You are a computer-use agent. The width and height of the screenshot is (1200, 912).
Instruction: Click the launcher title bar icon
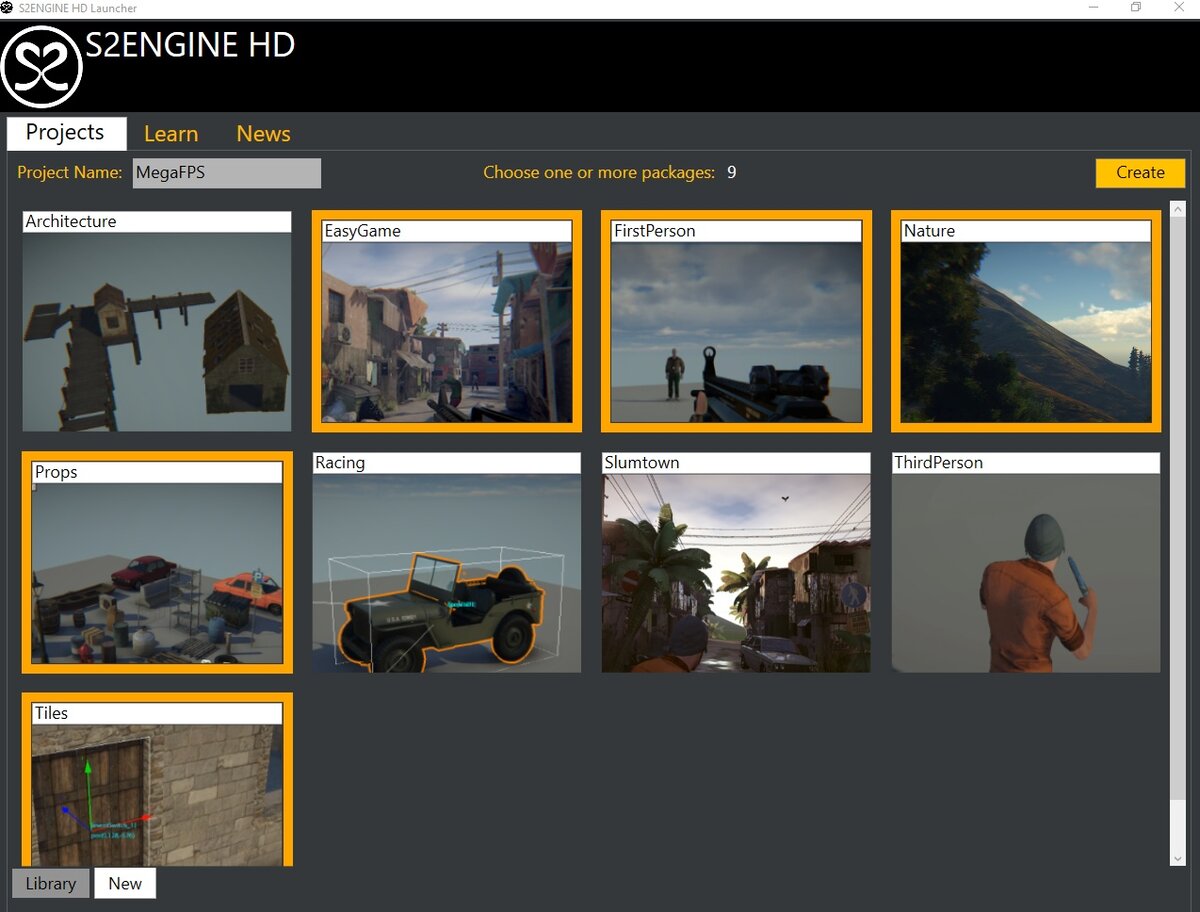pyautogui.click(x=8, y=8)
